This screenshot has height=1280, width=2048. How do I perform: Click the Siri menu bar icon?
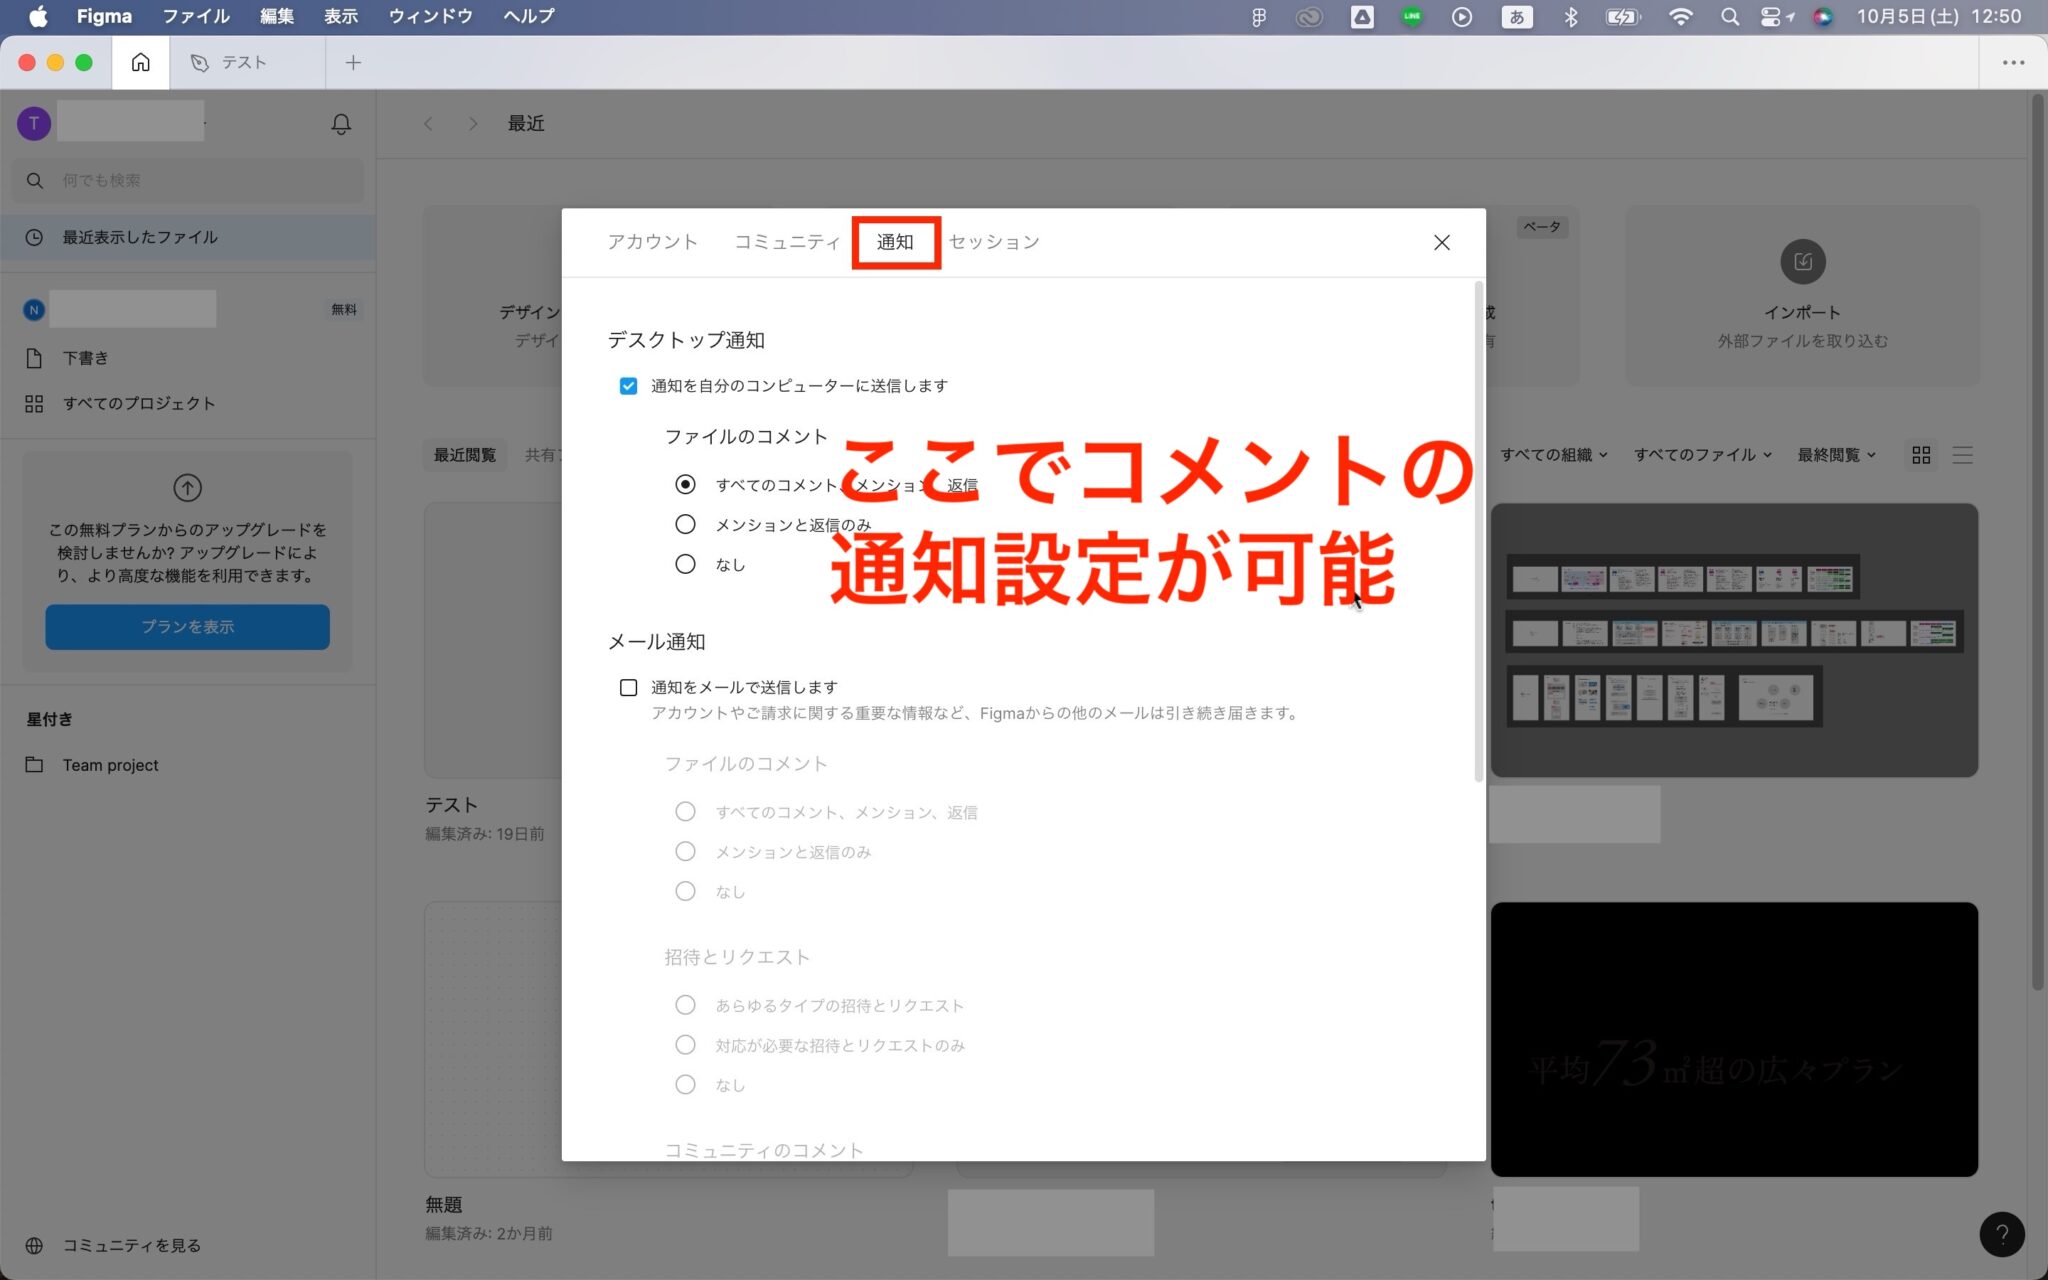point(1822,16)
